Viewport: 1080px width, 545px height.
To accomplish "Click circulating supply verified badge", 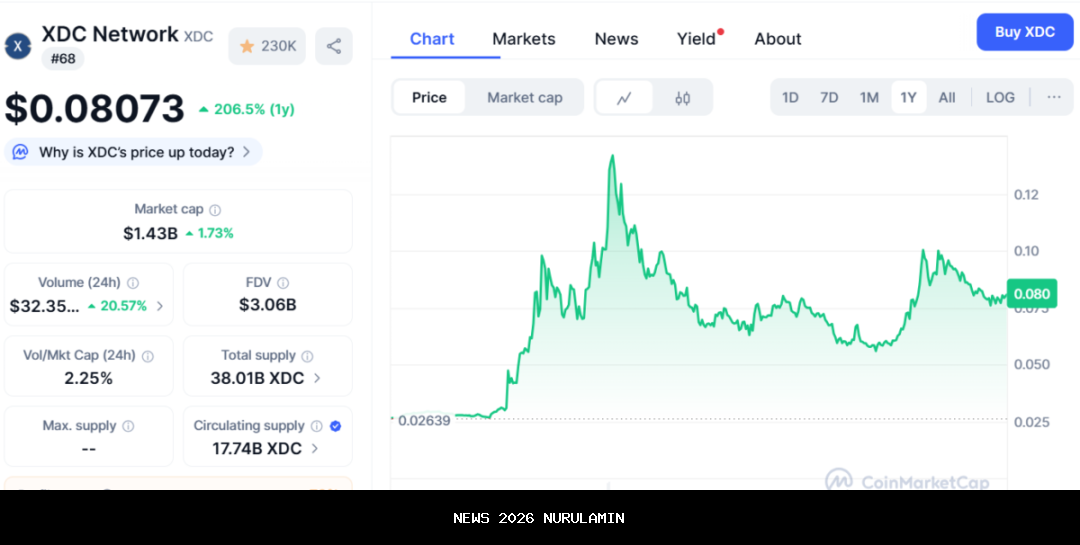I will coord(335,426).
